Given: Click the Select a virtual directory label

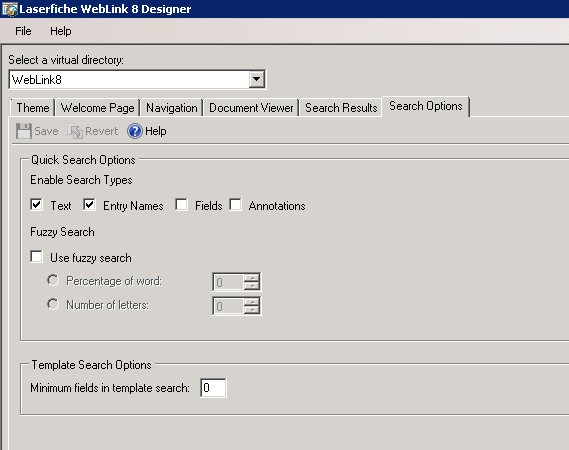Looking at the screenshot, I should (x=66, y=60).
